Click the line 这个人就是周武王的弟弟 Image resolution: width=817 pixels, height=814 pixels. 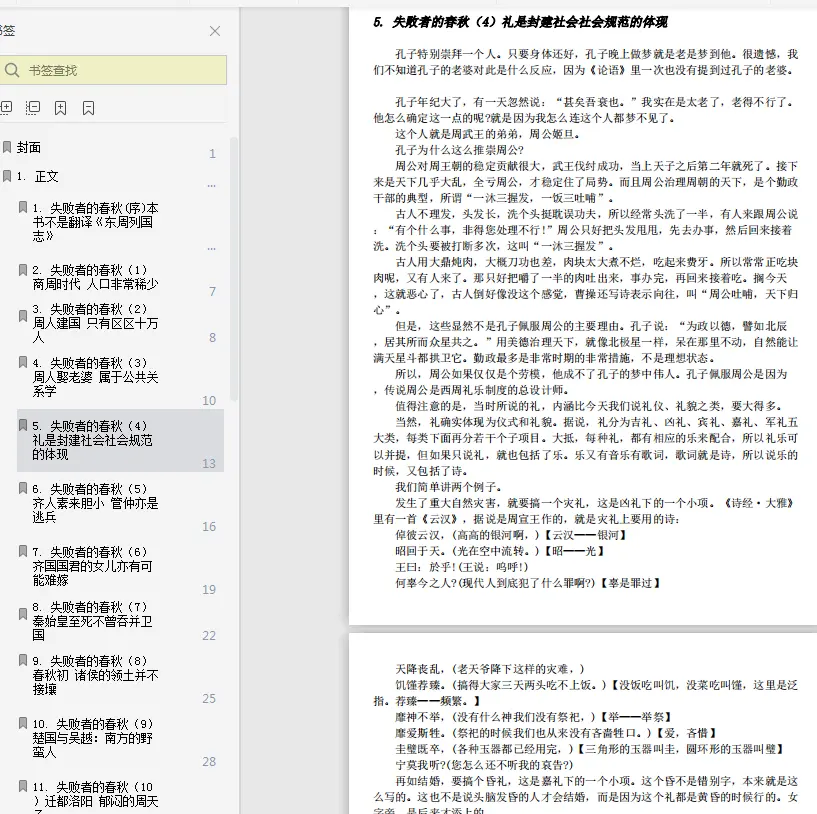487,134
